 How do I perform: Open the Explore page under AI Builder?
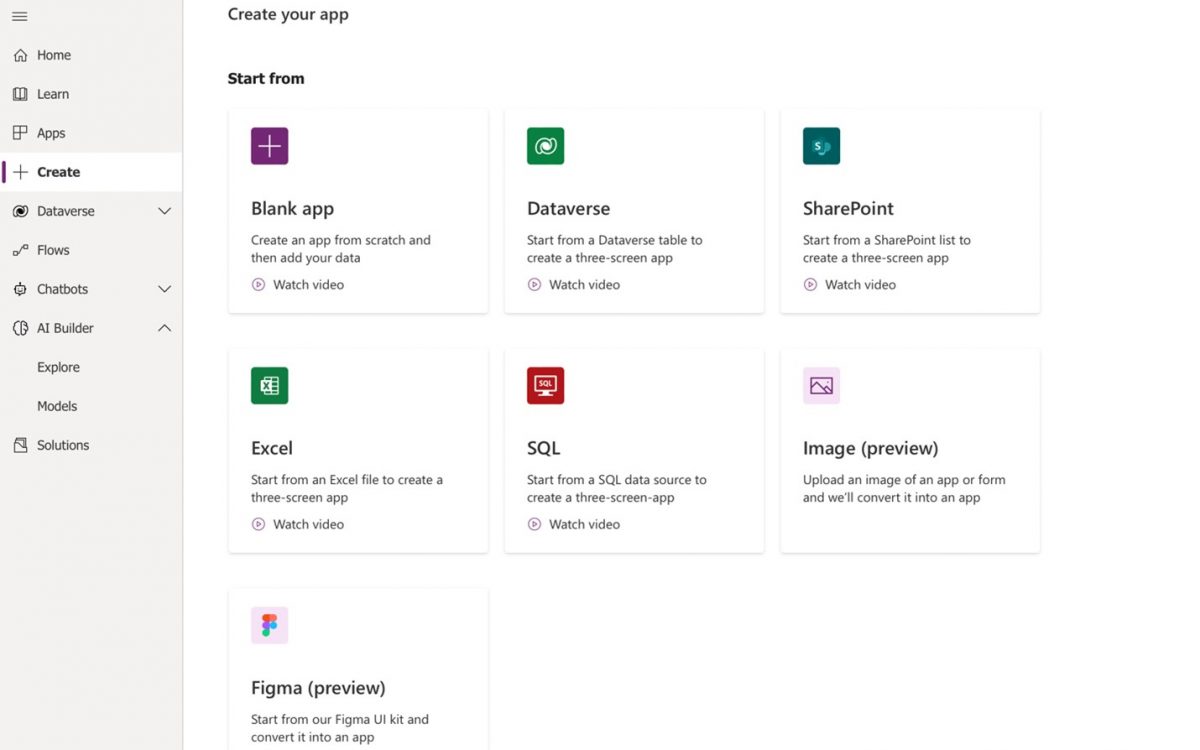58,367
